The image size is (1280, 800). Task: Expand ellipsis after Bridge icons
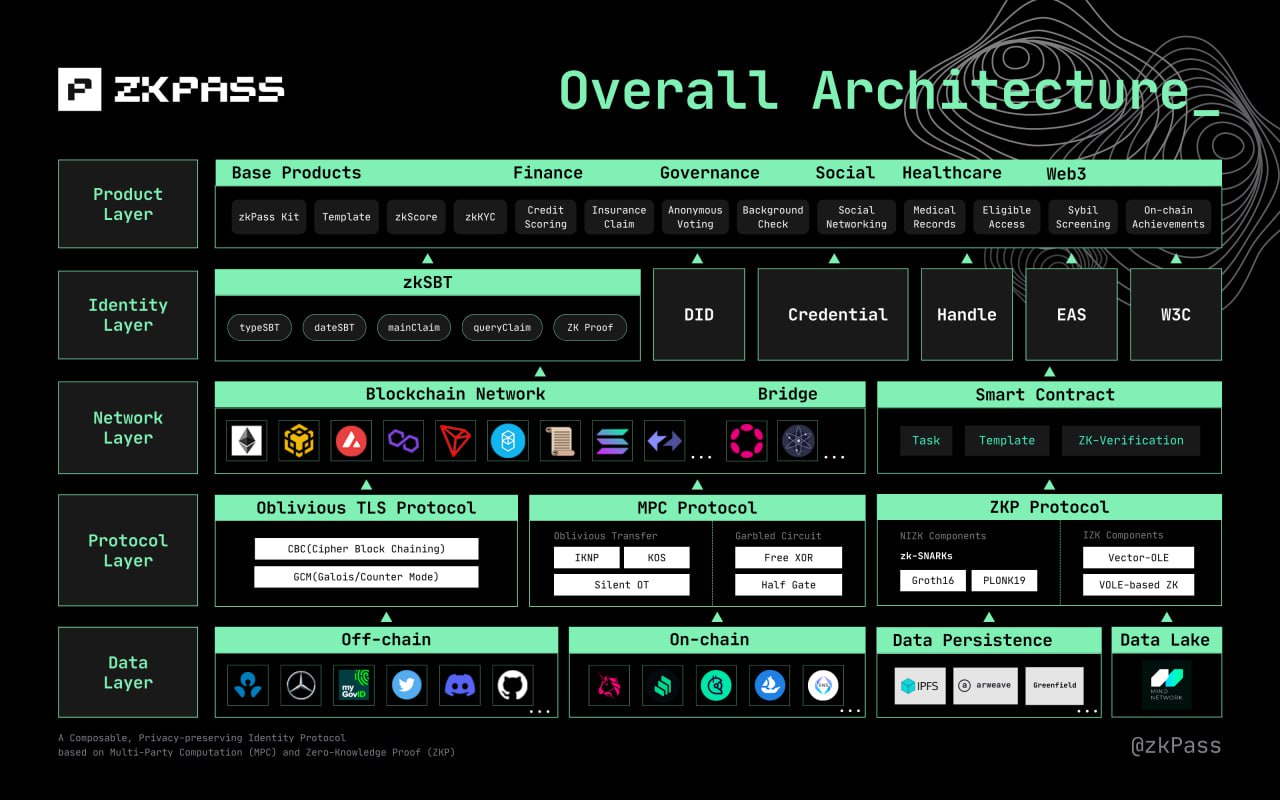pos(833,457)
